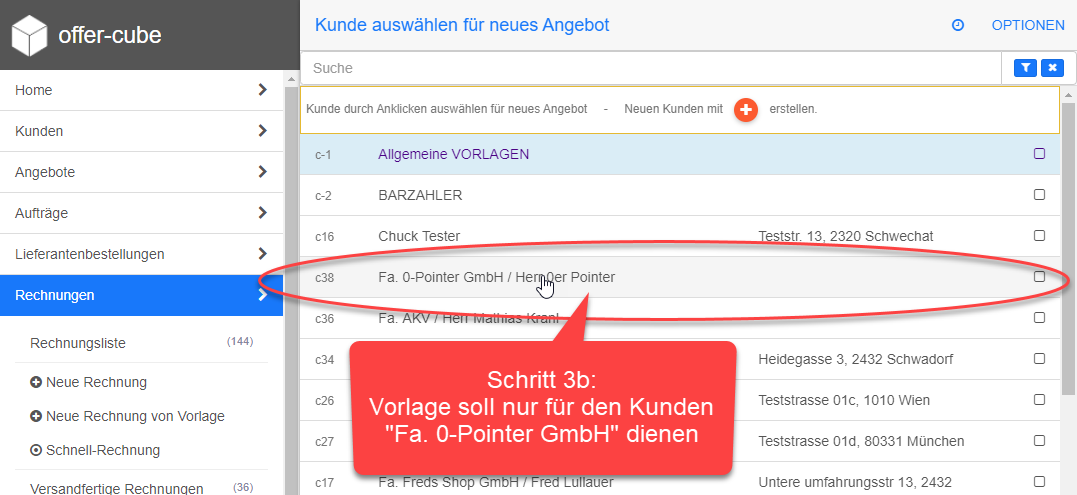Click the Schnell-Rechnung target icon
Viewport: 1077px width, 495px height.
[36, 451]
